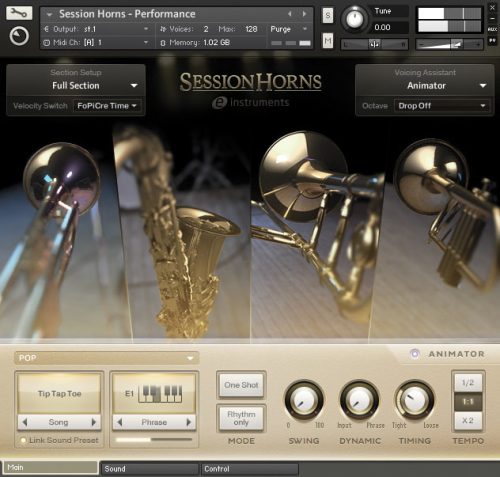Mute the instrument with M button
Screen dimensions: 500x477
(328, 41)
